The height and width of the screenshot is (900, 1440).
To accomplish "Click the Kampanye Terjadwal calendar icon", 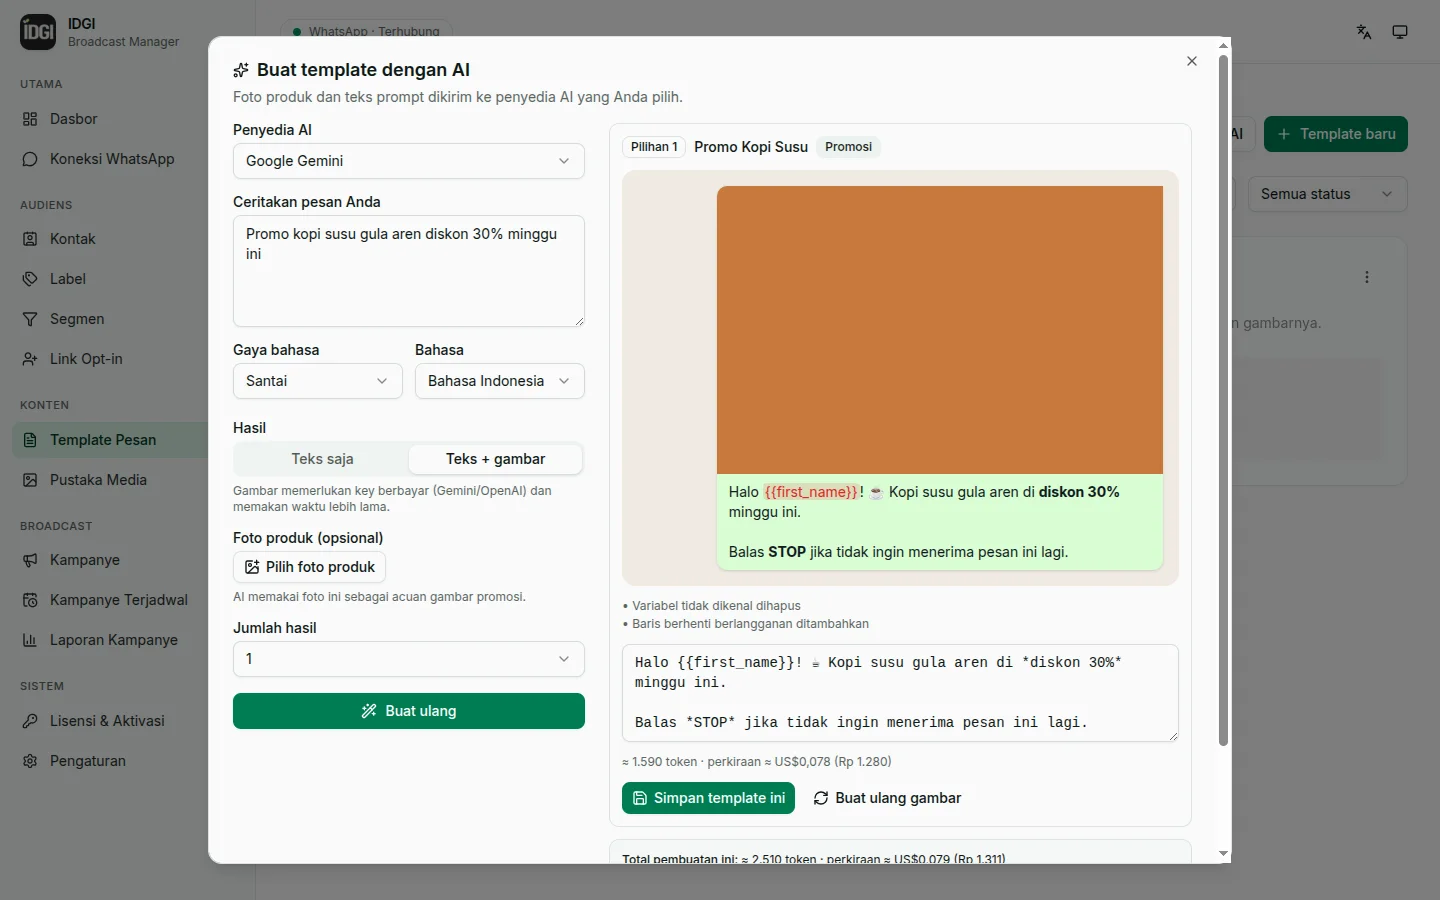I will [30, 600].
